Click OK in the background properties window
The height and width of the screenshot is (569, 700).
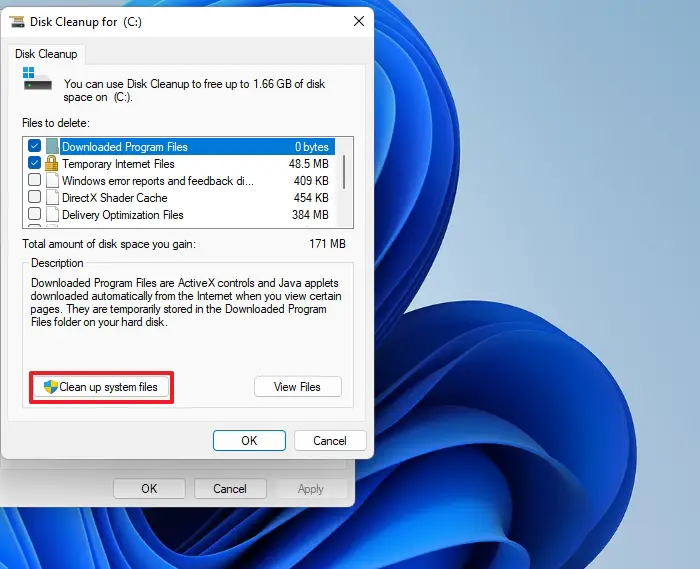pos(149,489)
